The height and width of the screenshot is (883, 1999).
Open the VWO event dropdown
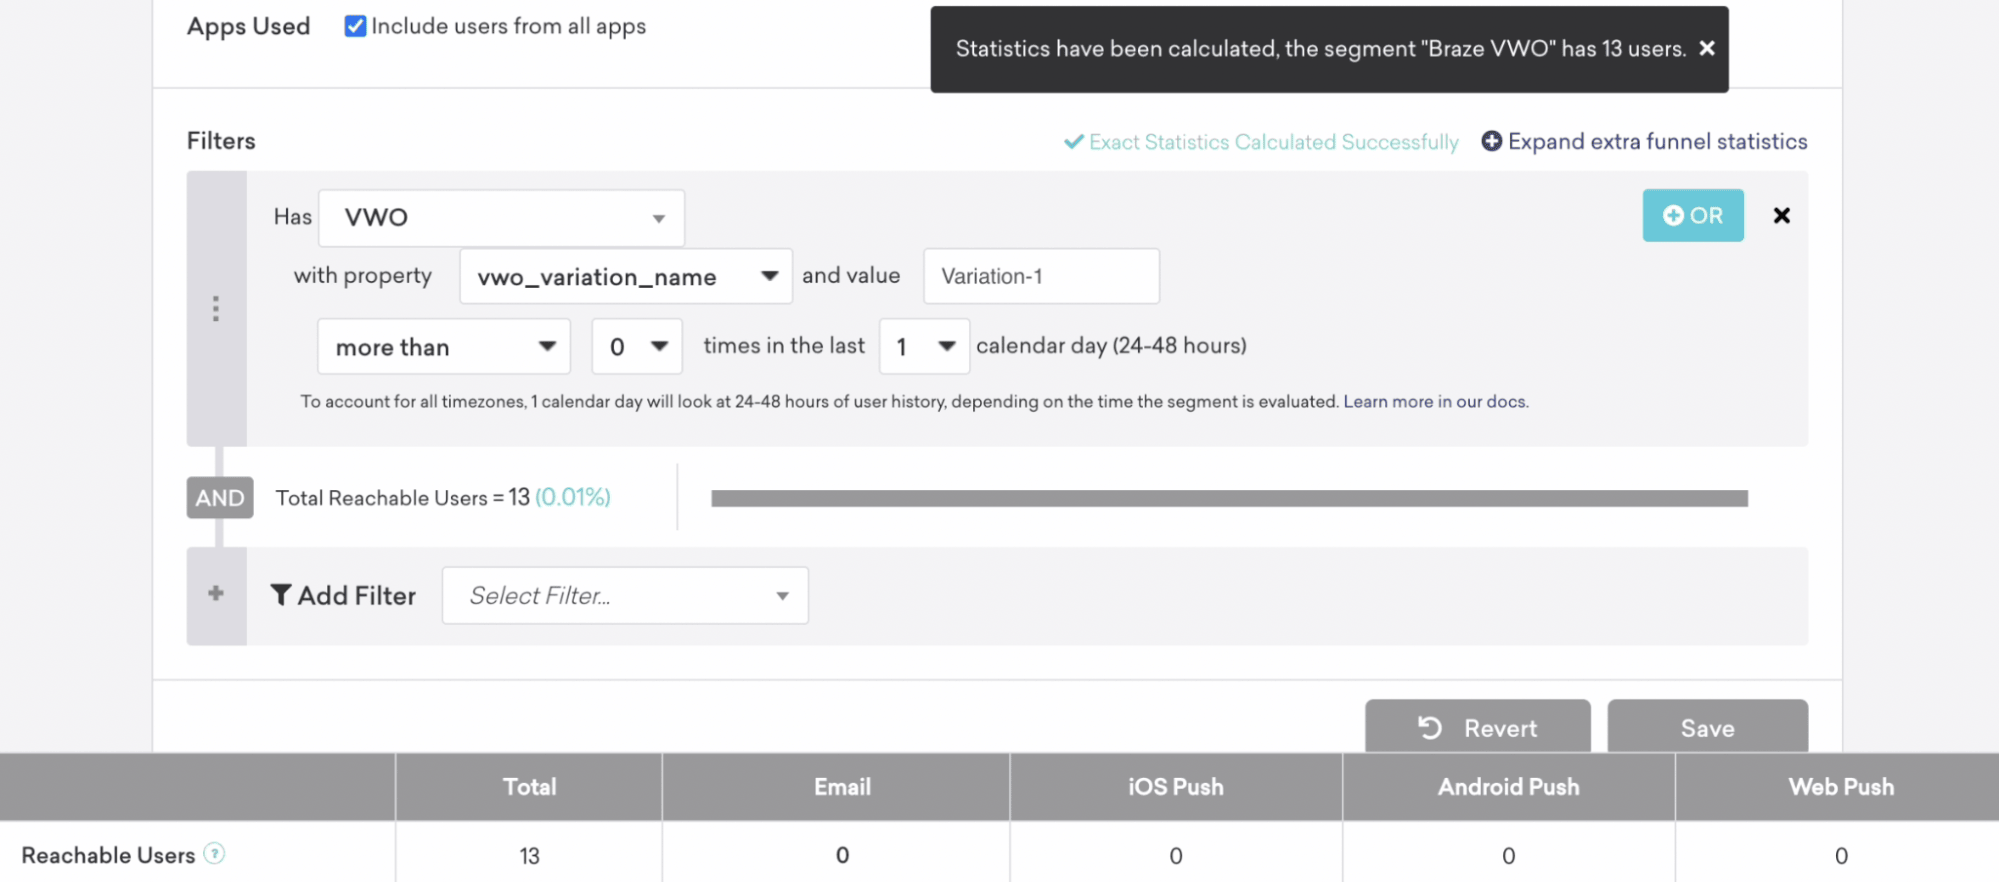(501, 218)
